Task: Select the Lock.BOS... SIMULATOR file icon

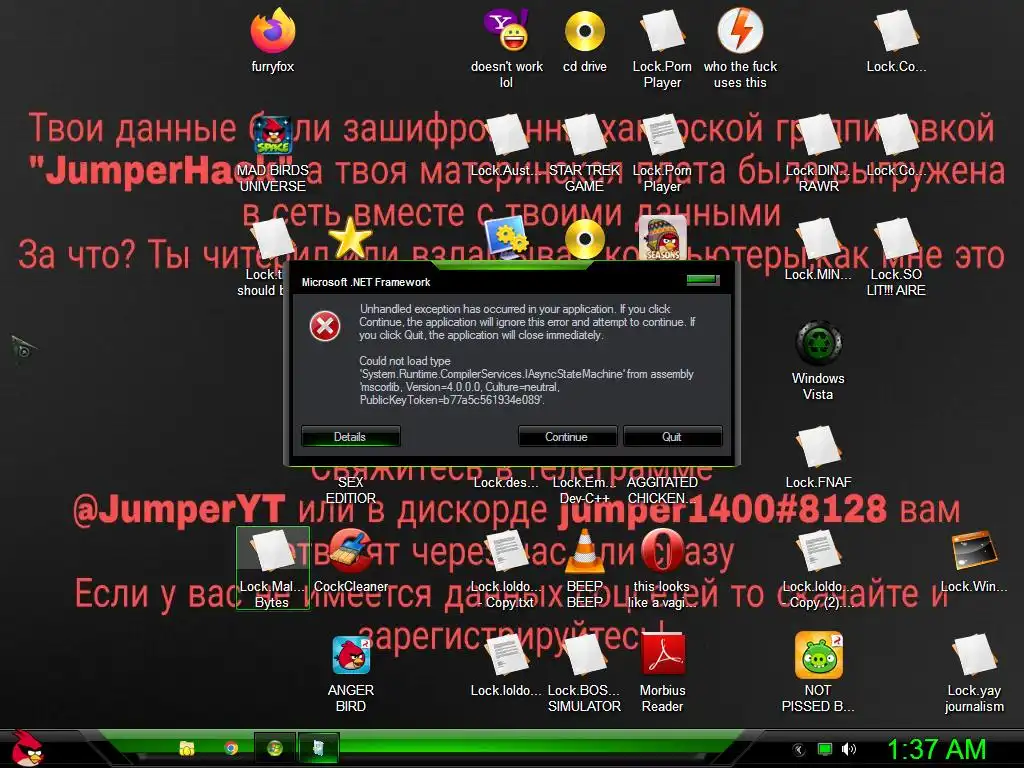Action: [584, 655]
